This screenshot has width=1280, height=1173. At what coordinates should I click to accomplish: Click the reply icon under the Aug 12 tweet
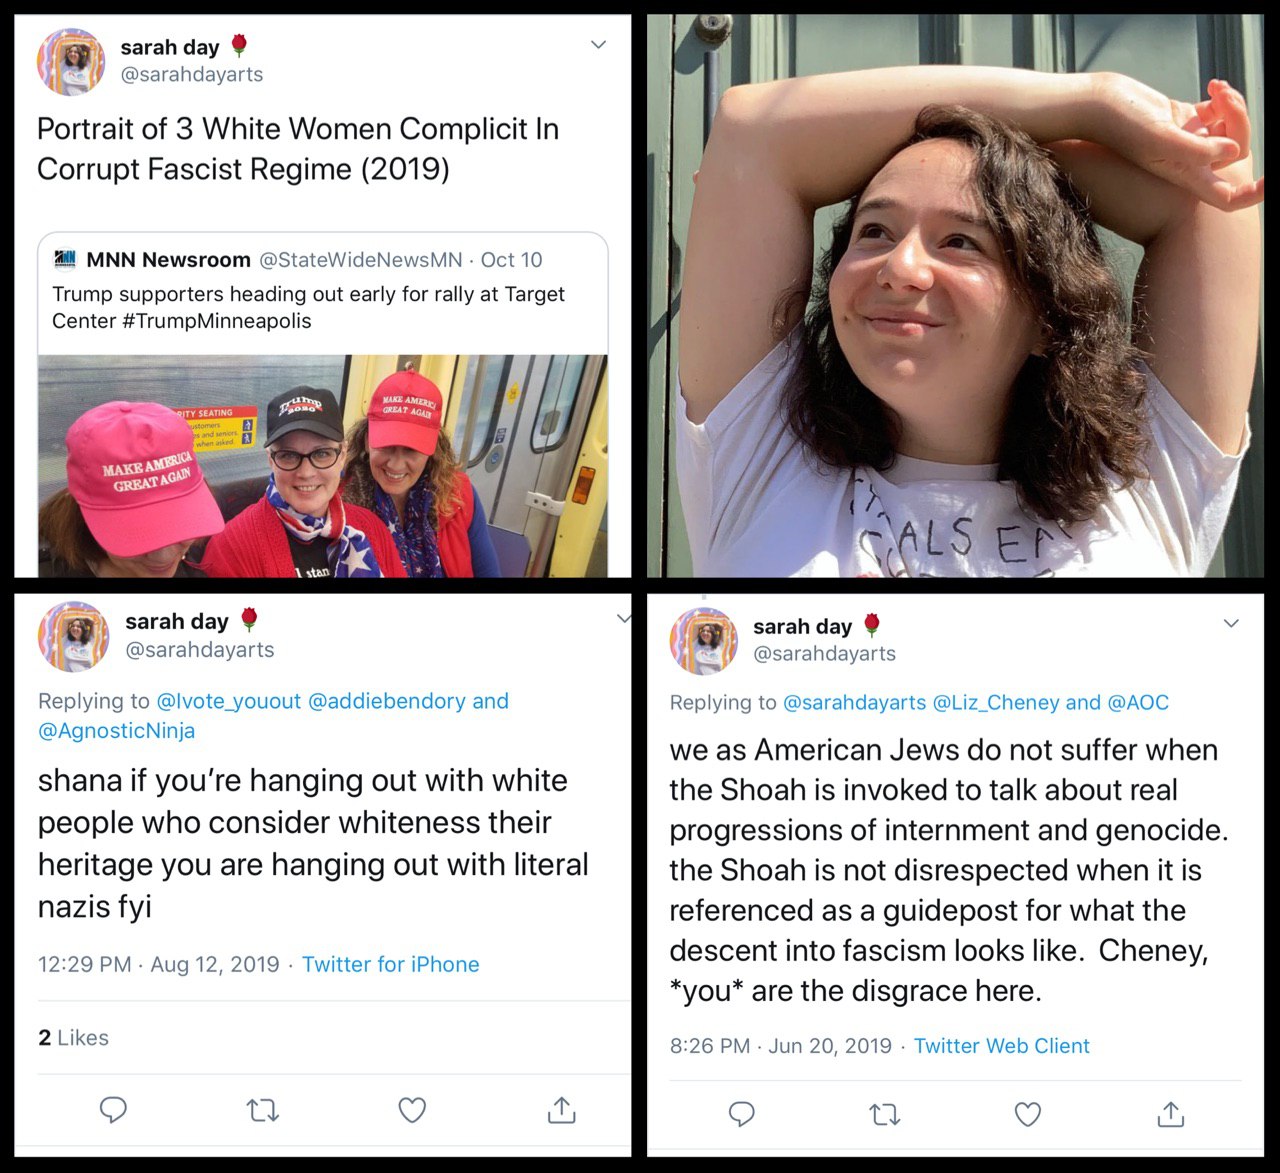[113, 1109]
